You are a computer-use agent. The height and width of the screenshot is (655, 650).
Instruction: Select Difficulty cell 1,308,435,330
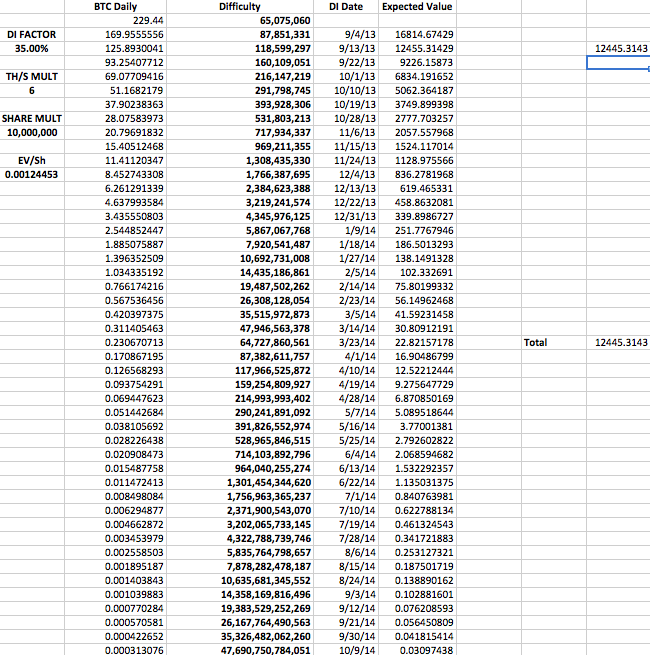[x=240, y=160]
